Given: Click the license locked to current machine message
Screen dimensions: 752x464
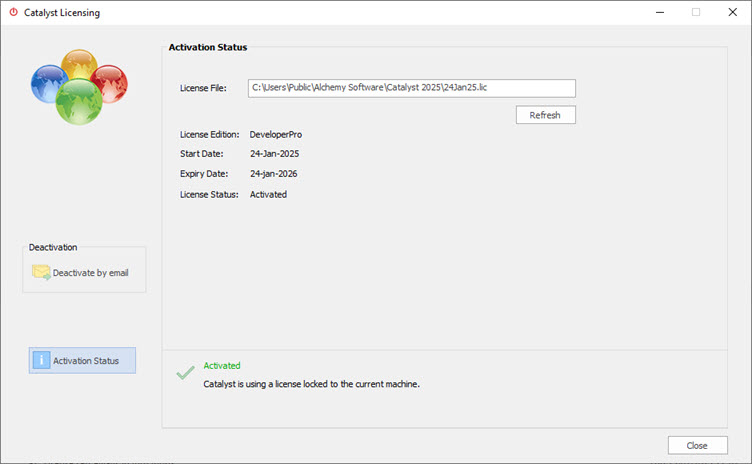Looking at the screenshot, I should [x=311, y=383].
